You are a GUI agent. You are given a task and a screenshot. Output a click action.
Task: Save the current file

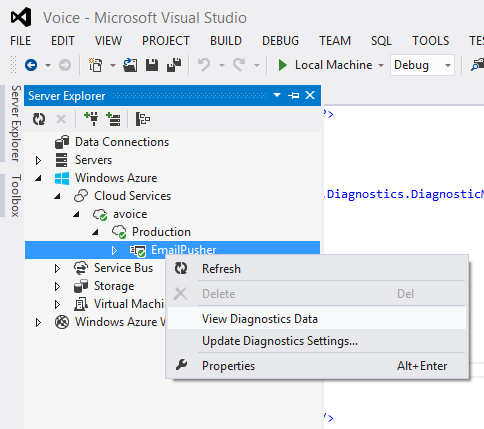pos(152,65)
